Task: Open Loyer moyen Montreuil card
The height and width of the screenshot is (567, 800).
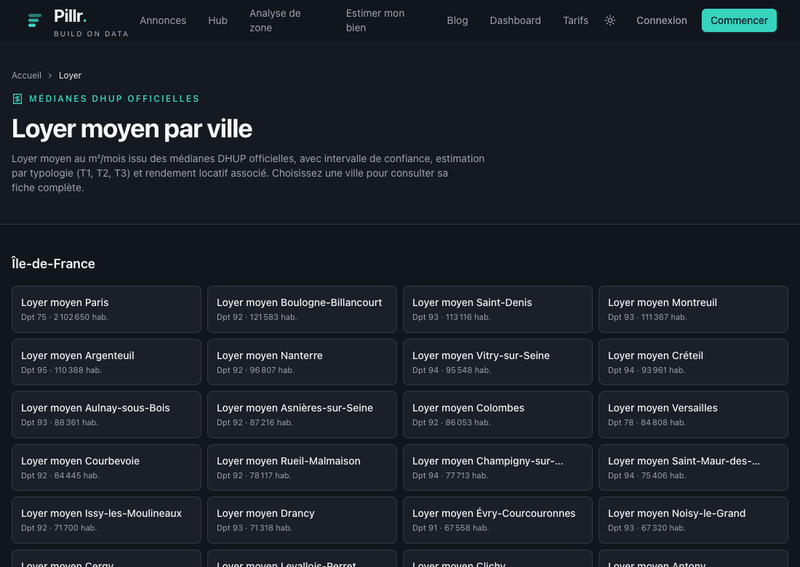Action: click(693, 309)
